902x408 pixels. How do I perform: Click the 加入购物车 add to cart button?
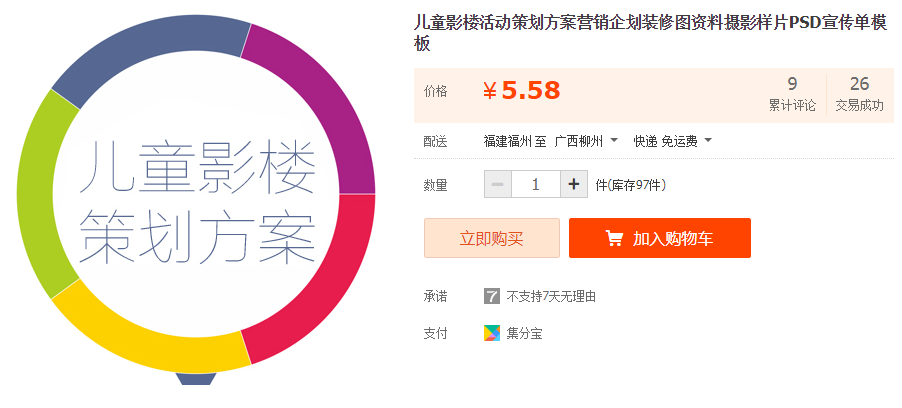click(660, 238)
